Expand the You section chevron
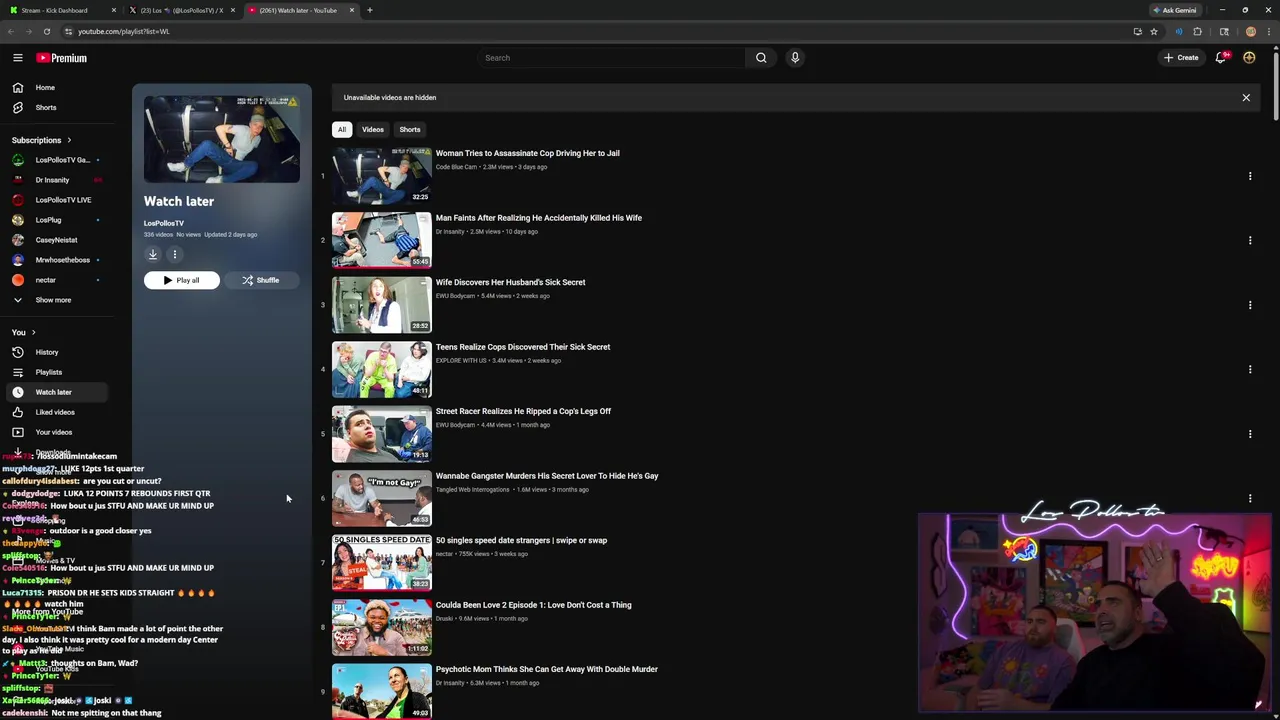 [33, 332]
